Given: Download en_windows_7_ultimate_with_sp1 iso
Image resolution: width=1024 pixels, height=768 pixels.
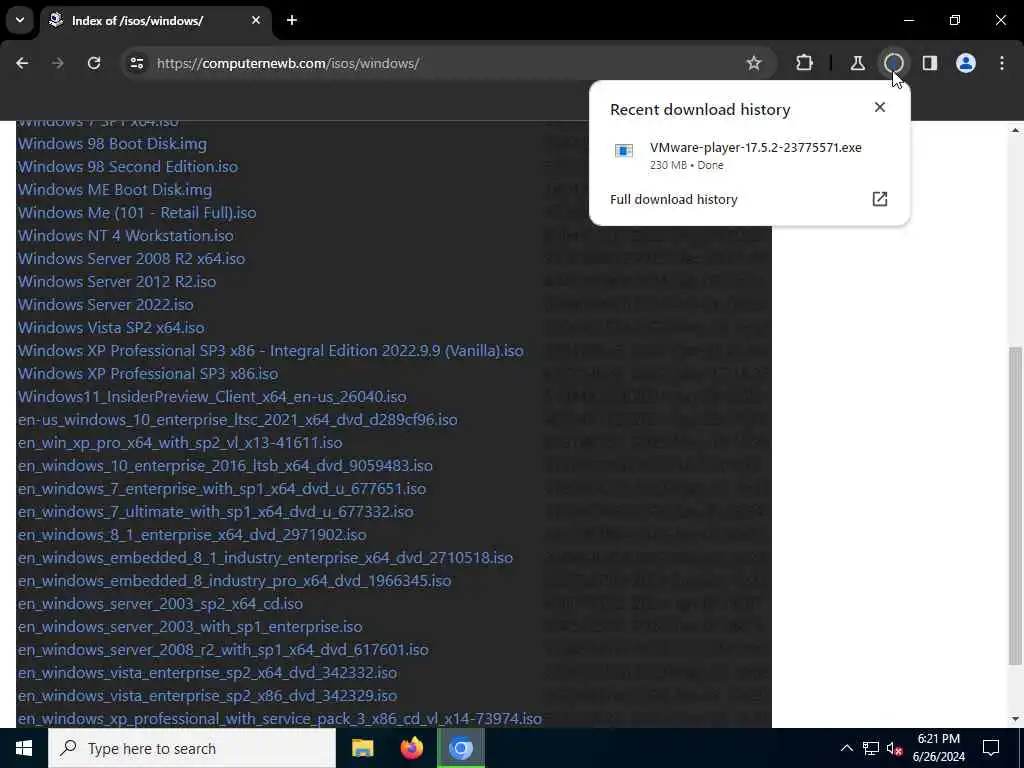Looking at the screenshot, I should pos(216,511).
